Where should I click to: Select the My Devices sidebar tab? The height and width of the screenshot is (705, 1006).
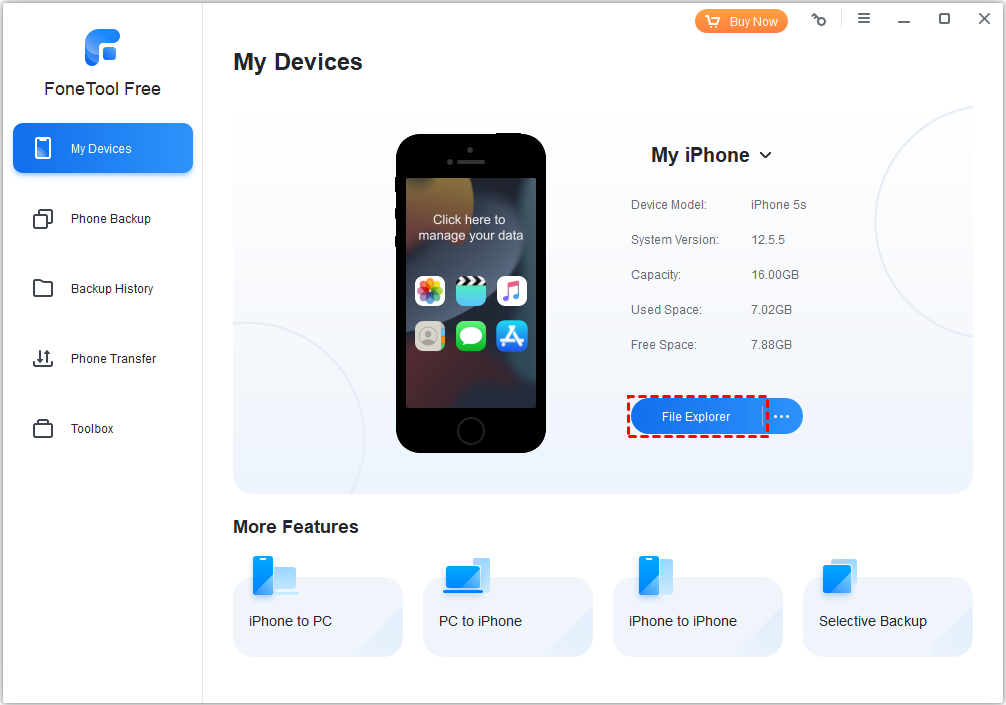pos(103,148)
